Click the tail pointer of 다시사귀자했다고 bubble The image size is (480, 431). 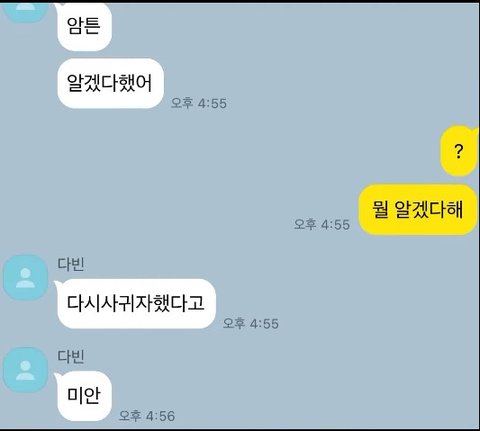[57, 284]
